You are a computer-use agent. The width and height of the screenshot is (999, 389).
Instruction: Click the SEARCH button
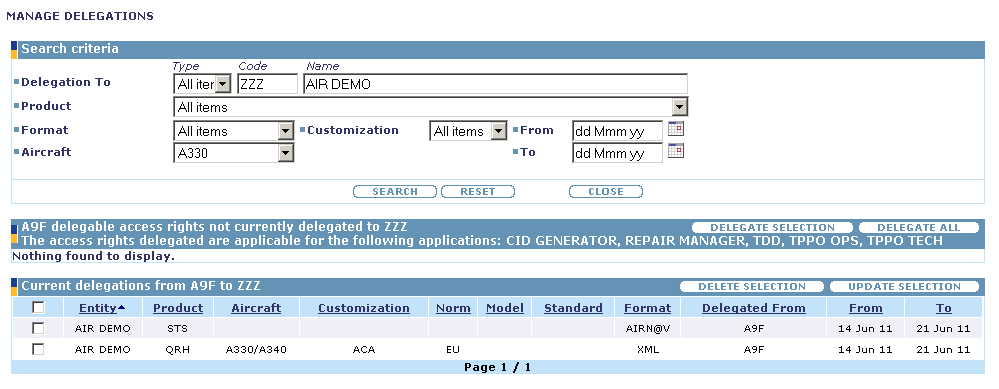point(395,192)
